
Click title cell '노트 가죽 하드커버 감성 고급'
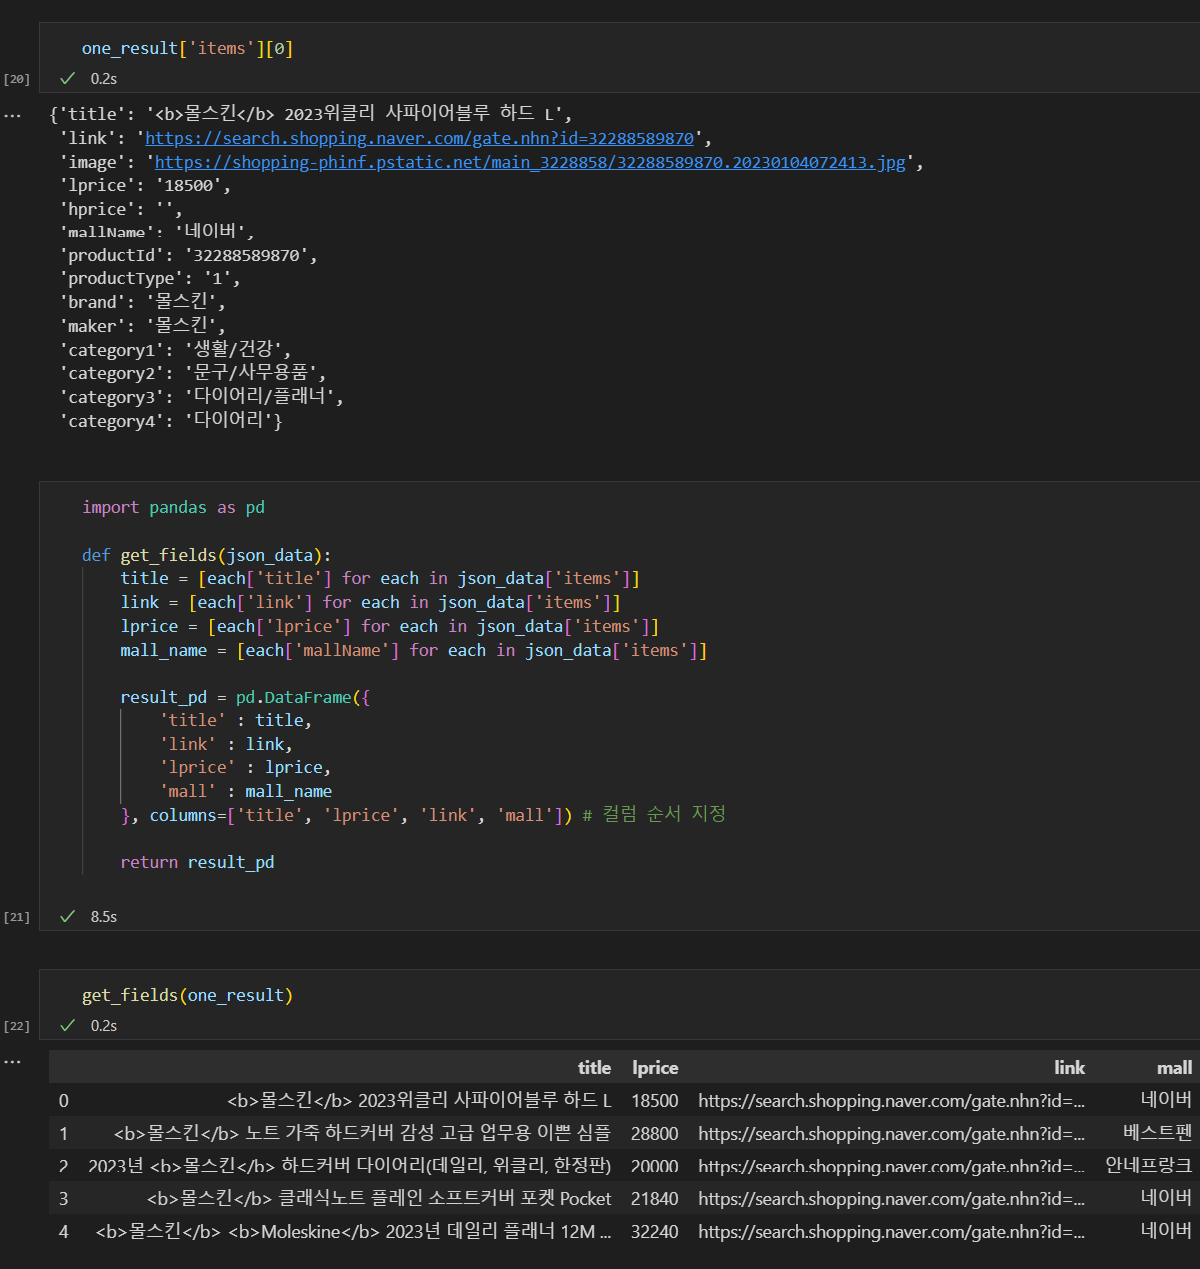click(x=362, y=1133)
